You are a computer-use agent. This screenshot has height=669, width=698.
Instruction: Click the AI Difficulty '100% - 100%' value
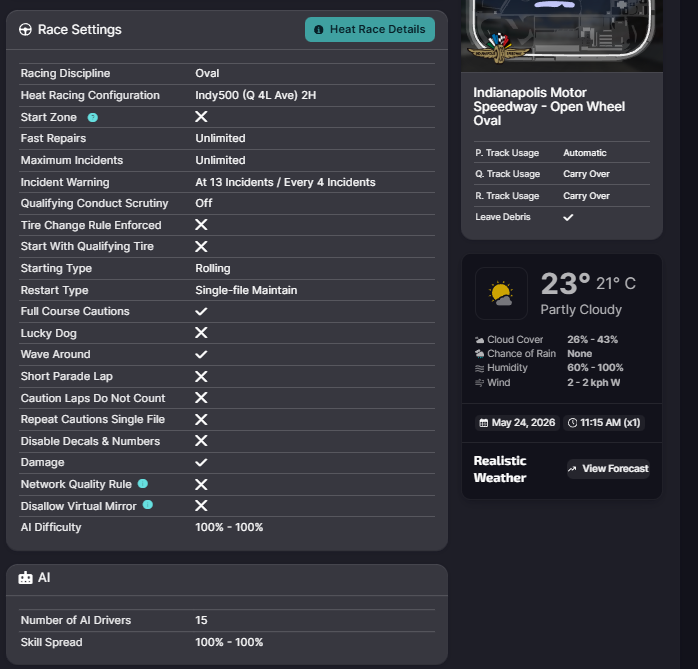pyautogui.click(x=229, y=527)
